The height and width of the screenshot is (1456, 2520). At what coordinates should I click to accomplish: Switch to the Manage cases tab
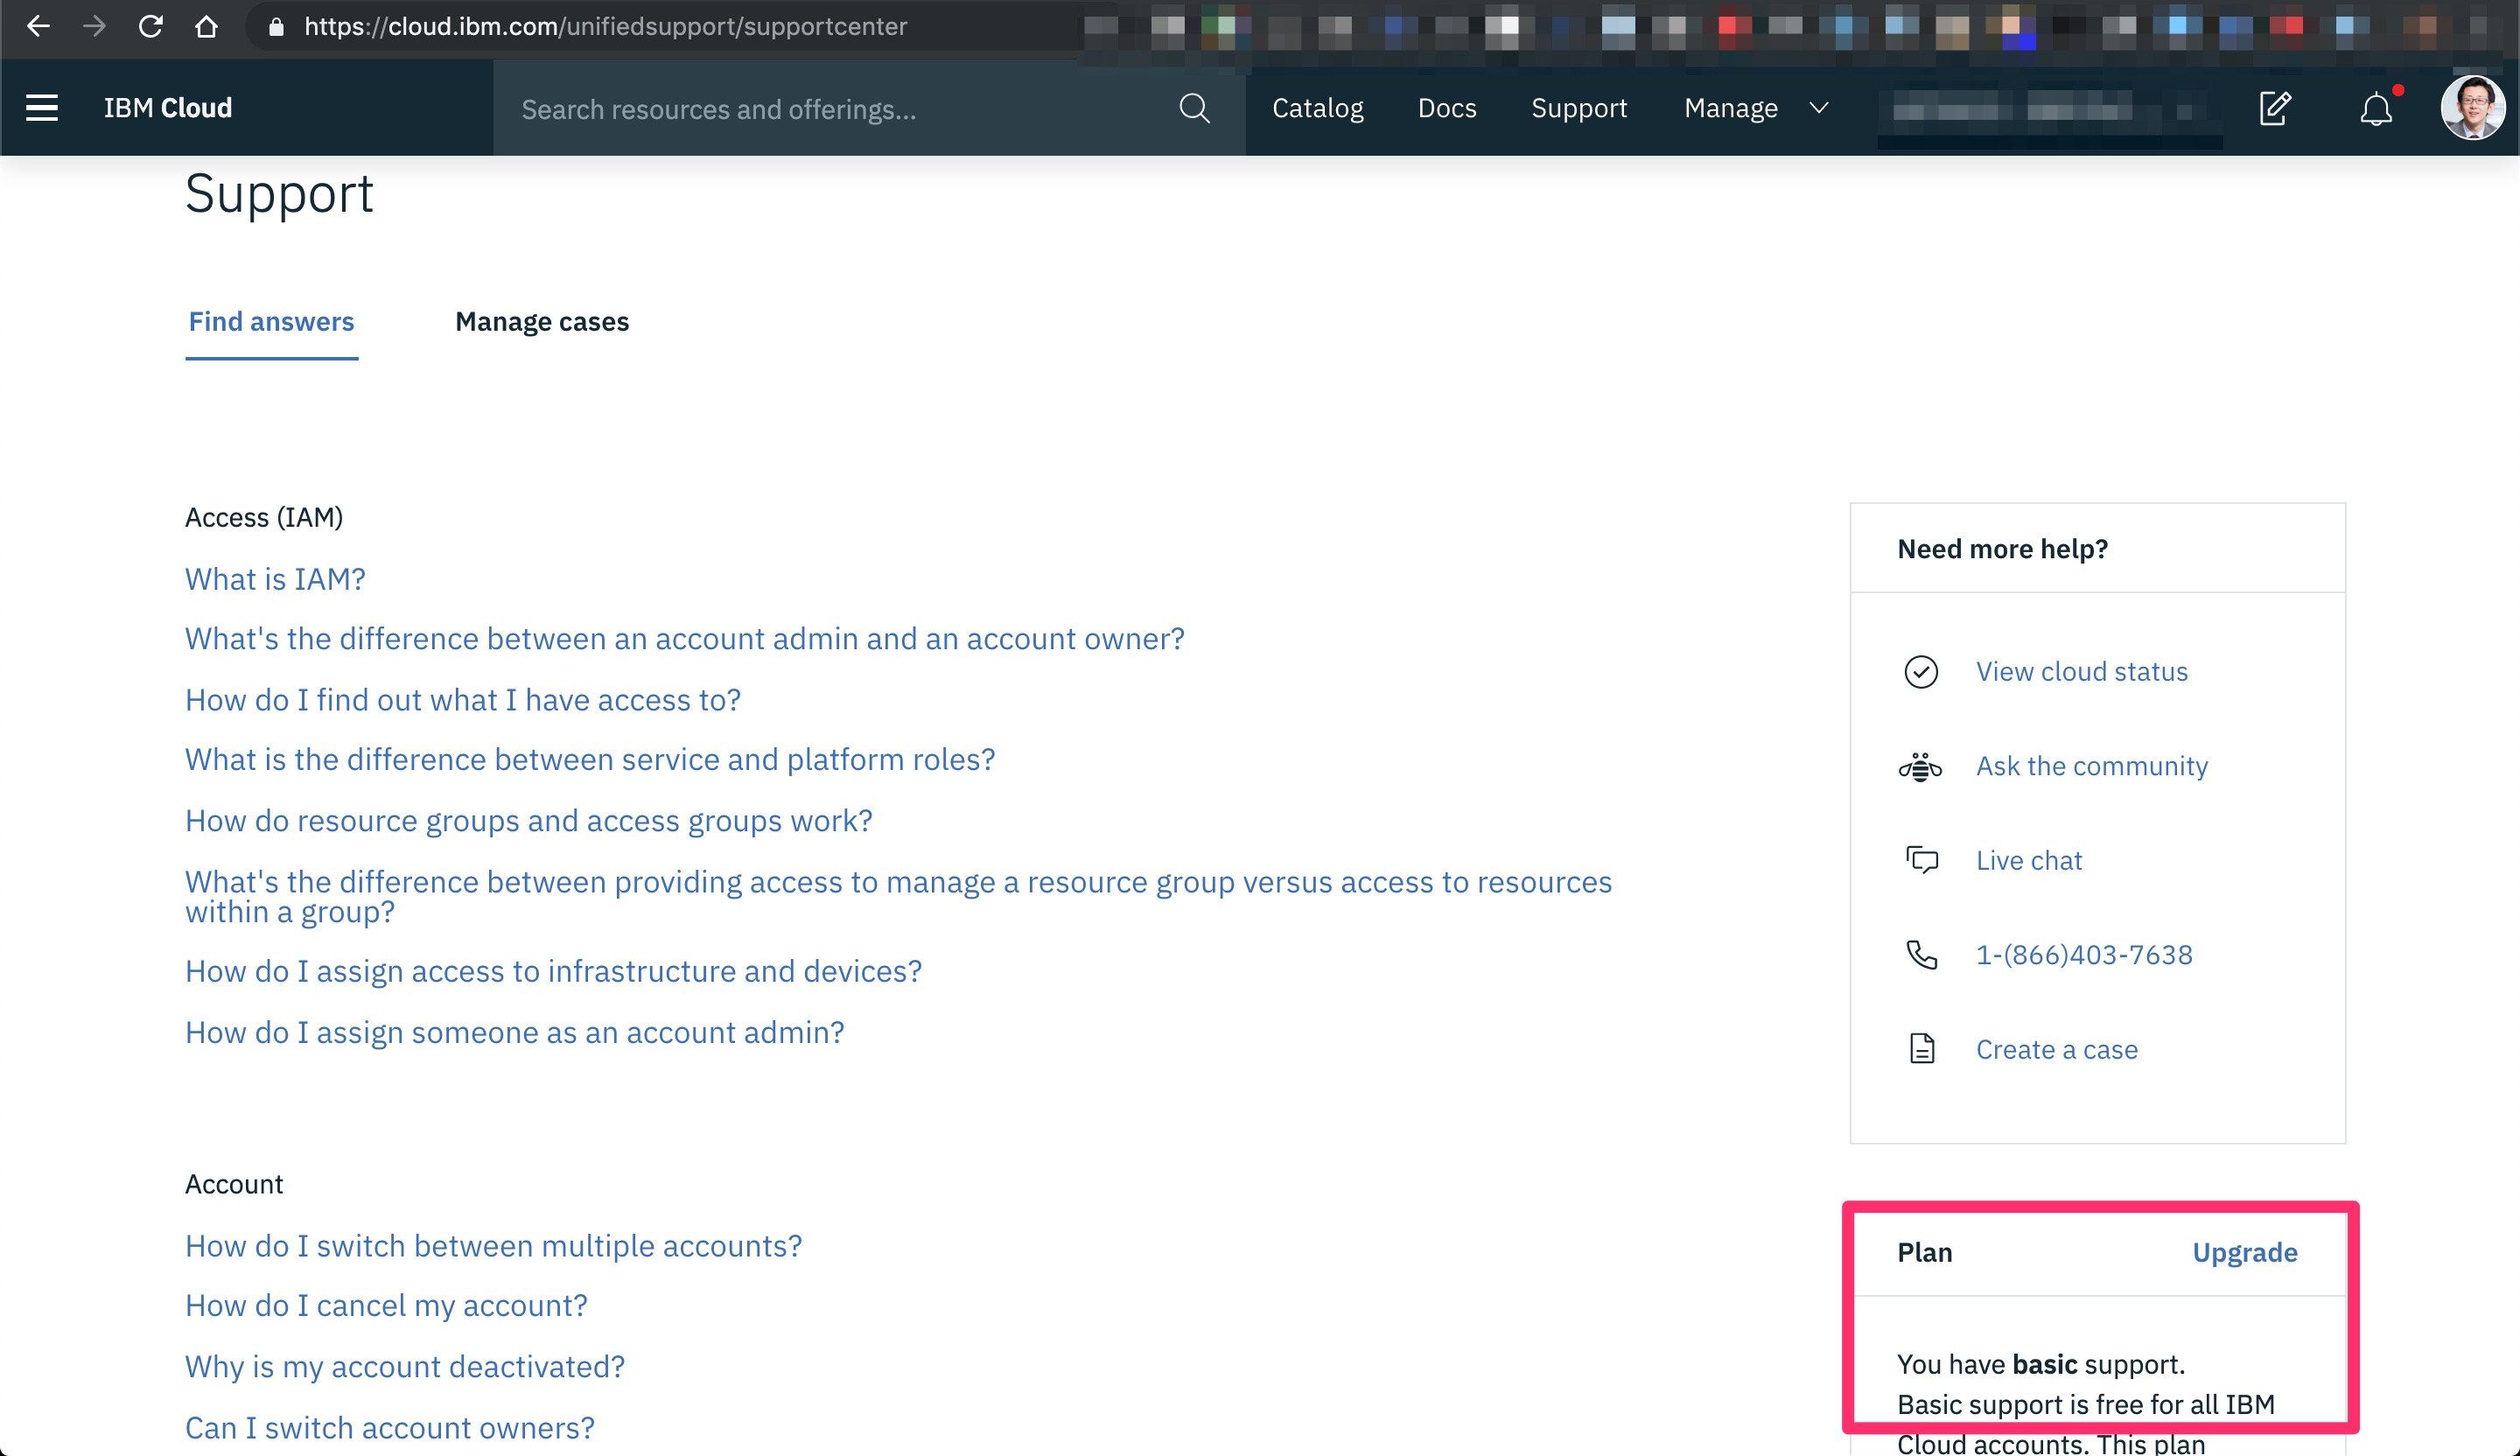point(541,322)
